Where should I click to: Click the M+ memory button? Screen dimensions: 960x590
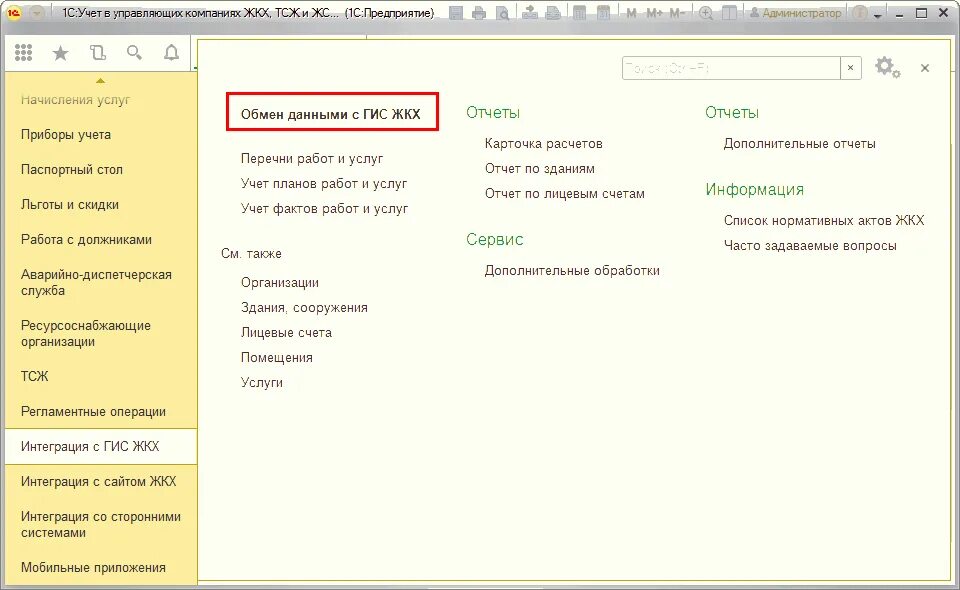point(654,13)
